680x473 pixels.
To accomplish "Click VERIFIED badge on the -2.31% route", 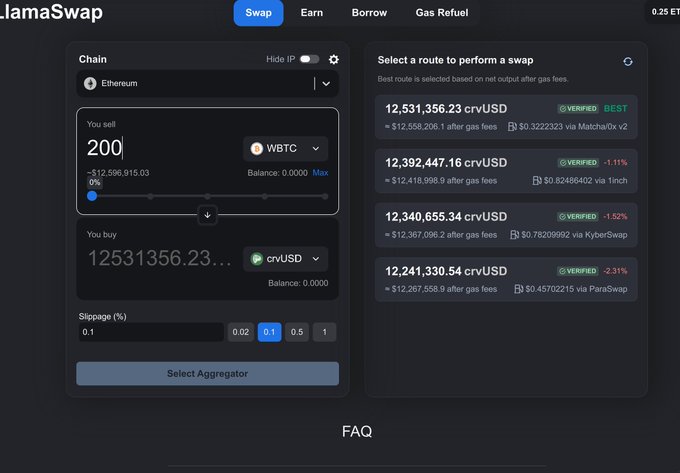I will (x=578, y=271).
